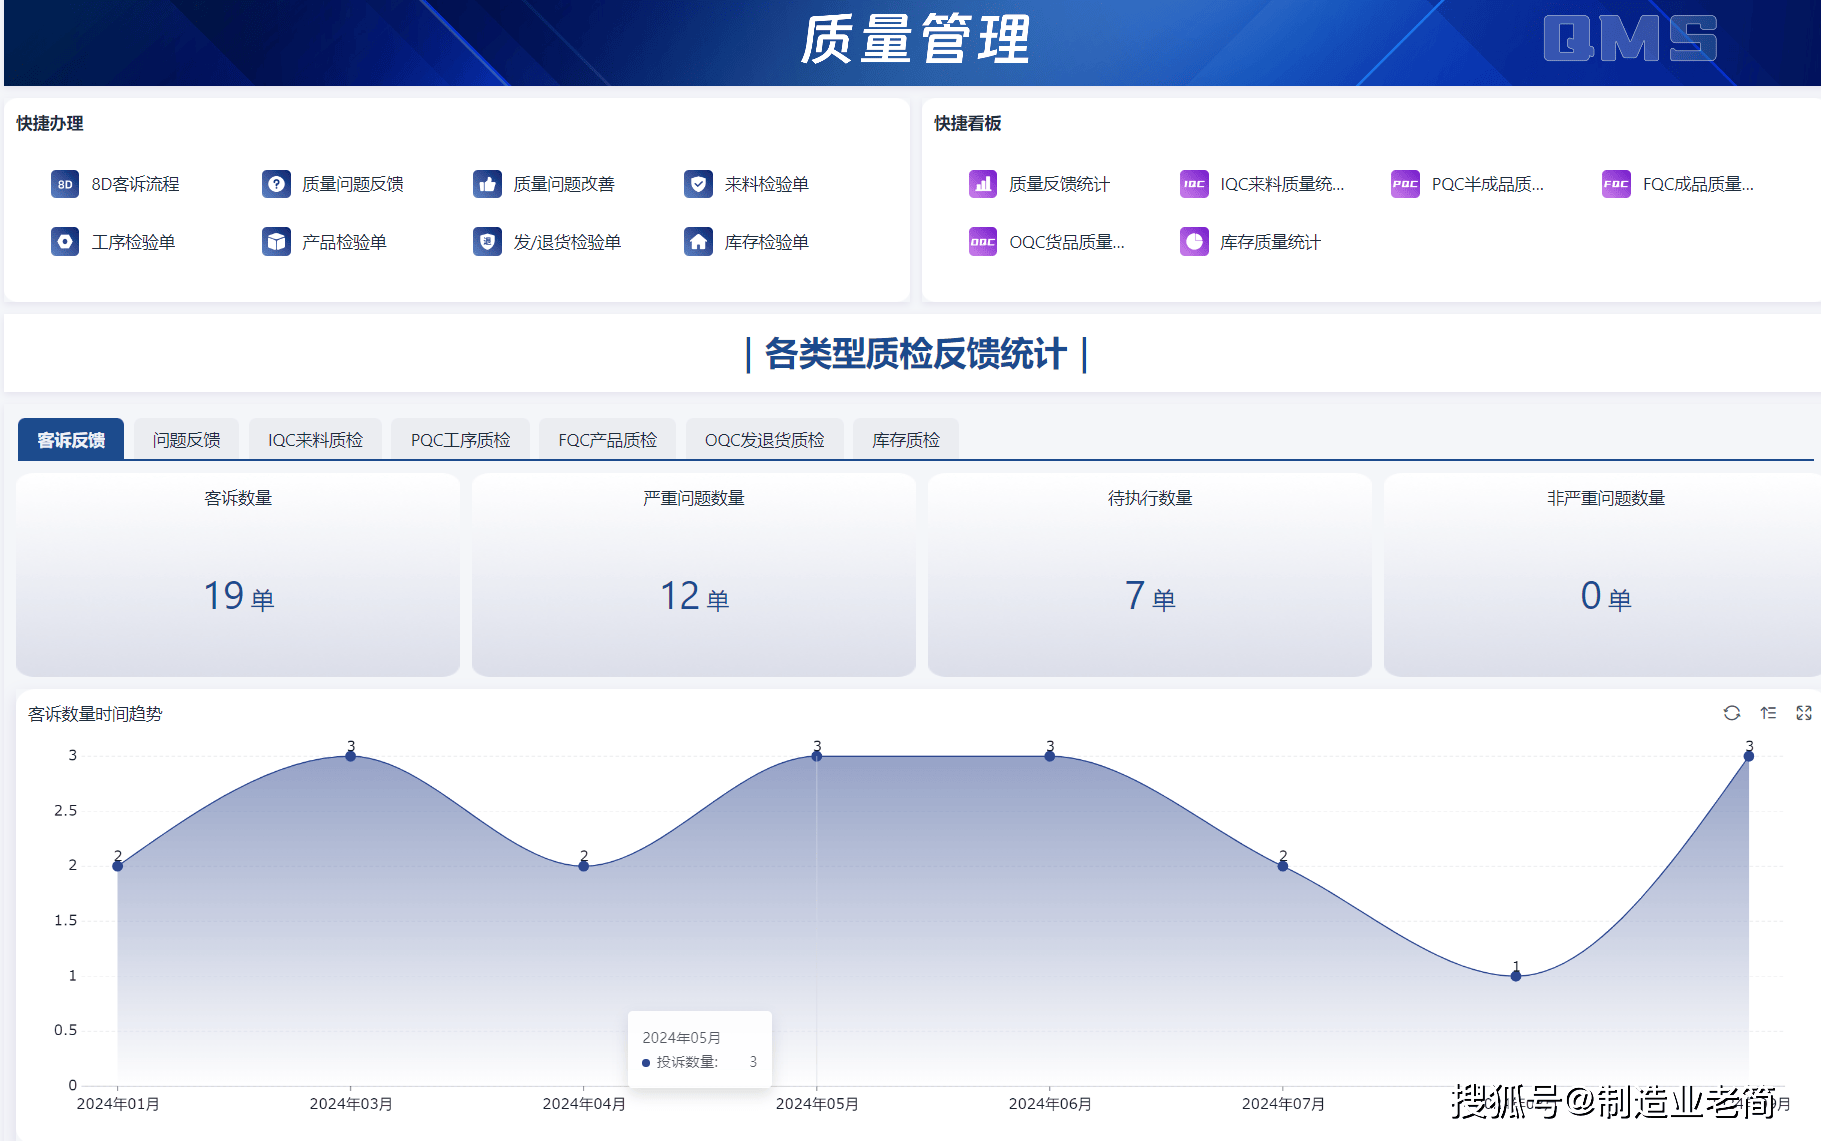This screenshot has height=1141, width=1821.
Task: Toggle the data view icon on the chart
Action: 1768,713
